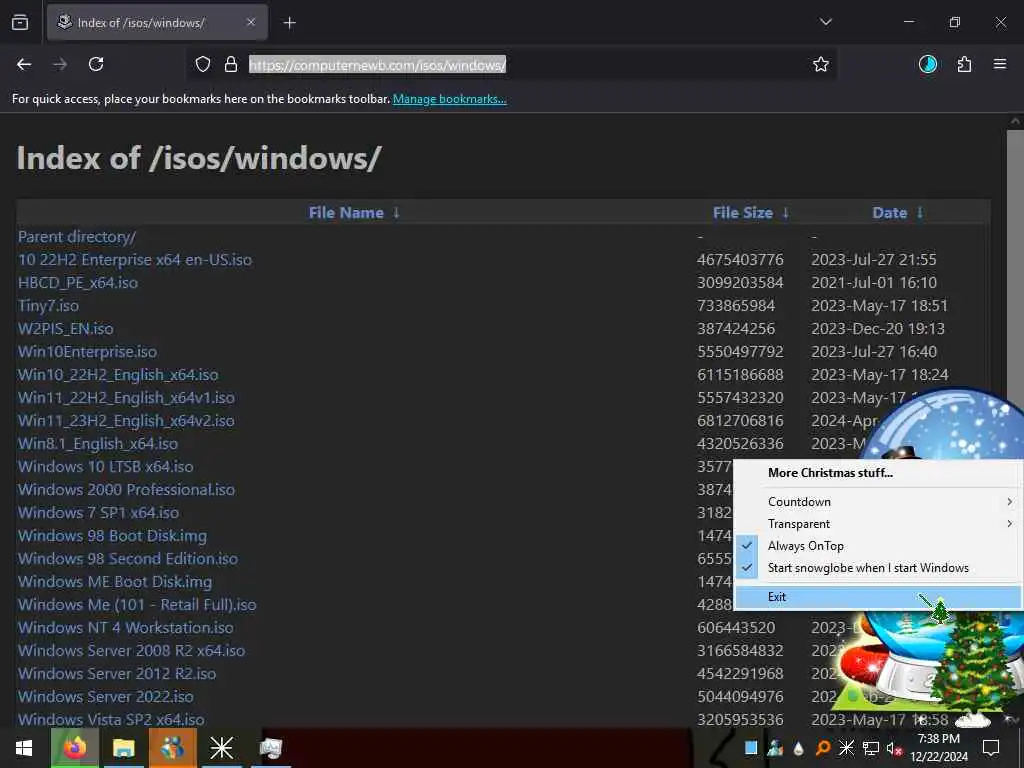The image size is (1024, 768).
Task: Download HBCD_PE_x64.iso
Action: click(78, 283)
